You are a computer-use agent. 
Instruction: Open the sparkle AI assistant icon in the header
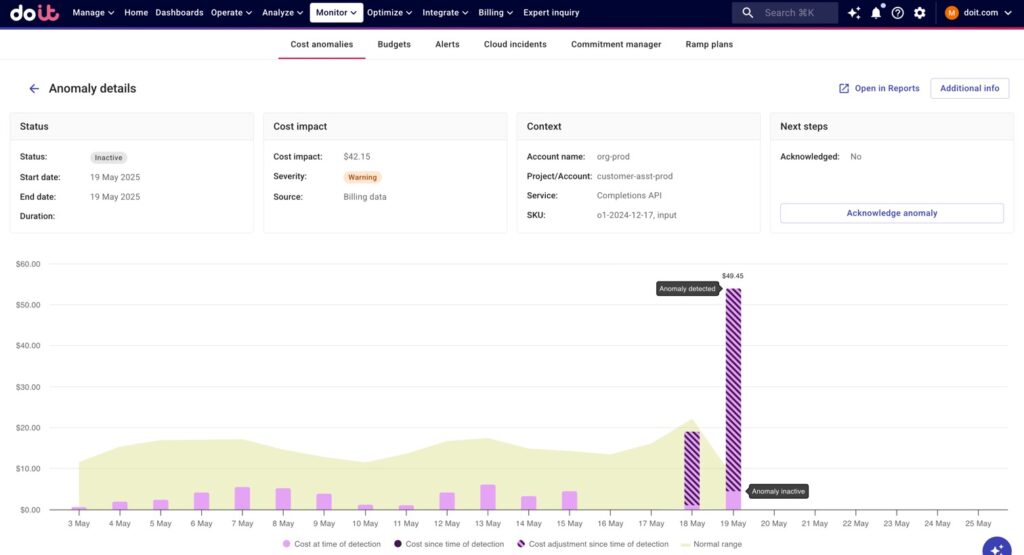point(853,13)
